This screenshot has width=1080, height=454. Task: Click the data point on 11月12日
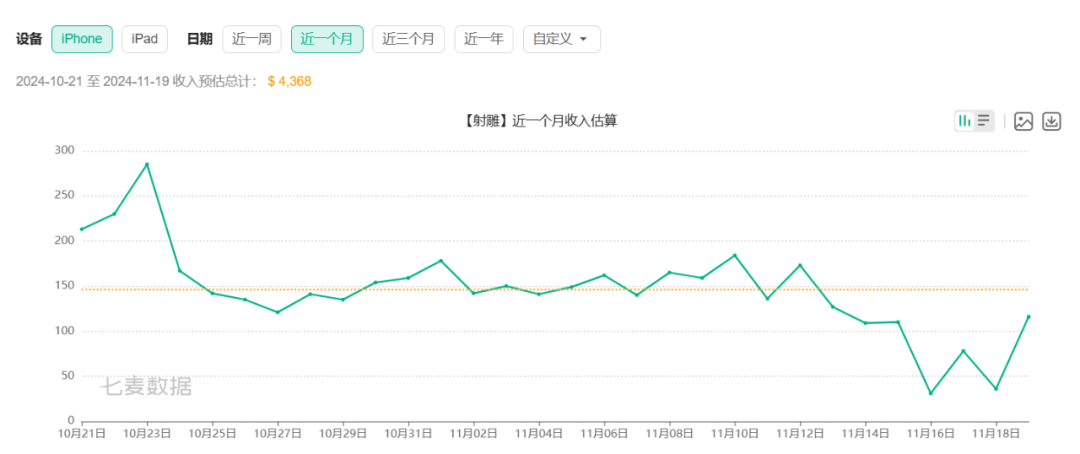(x=800, y=265)
